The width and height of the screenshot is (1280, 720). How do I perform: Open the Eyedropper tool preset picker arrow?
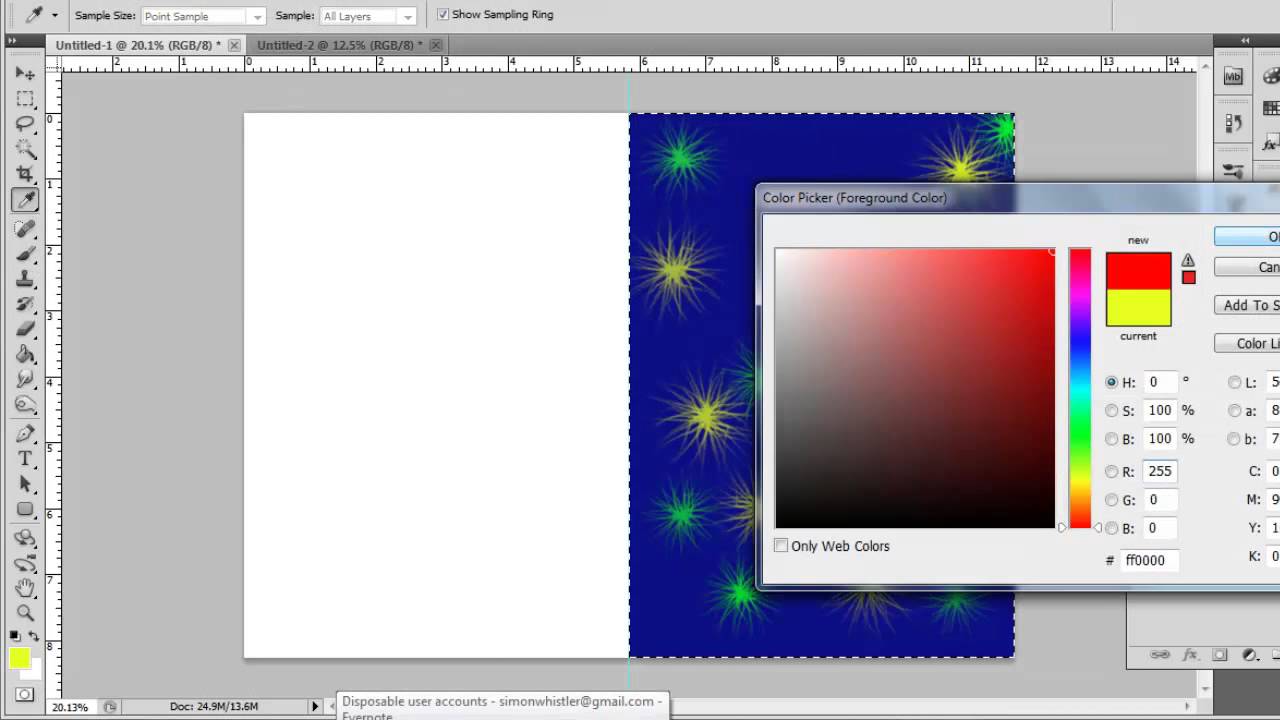point(54,15)
